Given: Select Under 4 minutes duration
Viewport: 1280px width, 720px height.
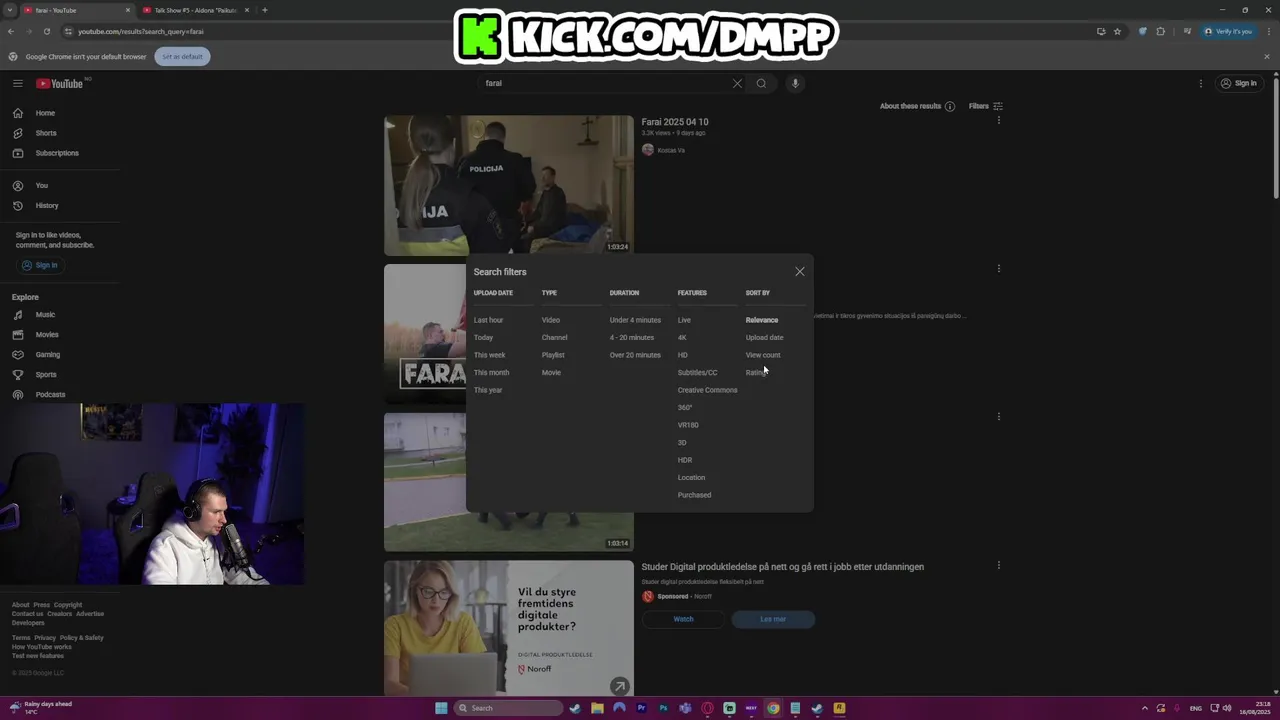Looking at the screenshot, I should [x=635, y=320].
